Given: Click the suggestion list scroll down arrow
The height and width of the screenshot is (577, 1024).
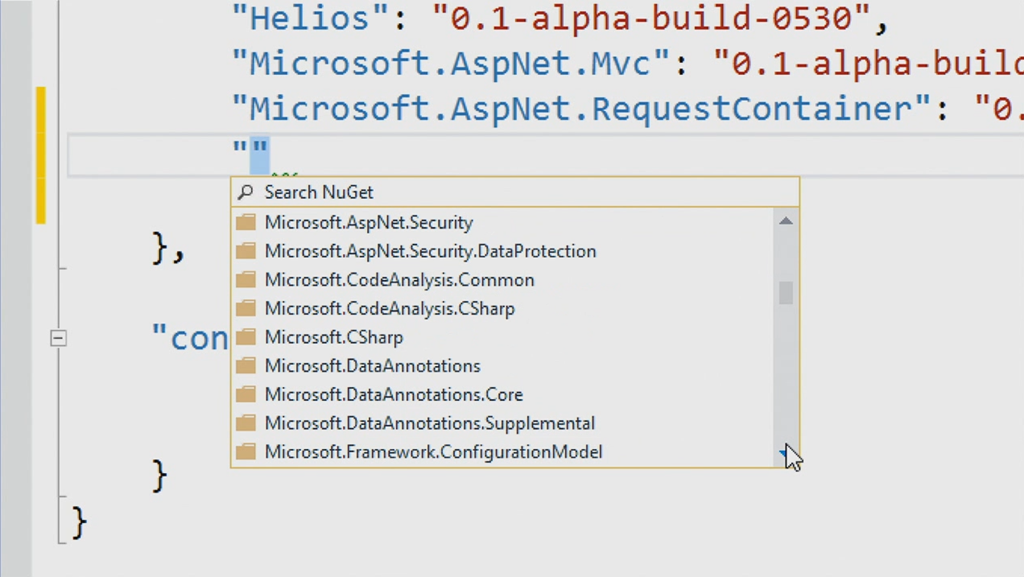Looking at the screenshot, I should click(x=786, y=453).
